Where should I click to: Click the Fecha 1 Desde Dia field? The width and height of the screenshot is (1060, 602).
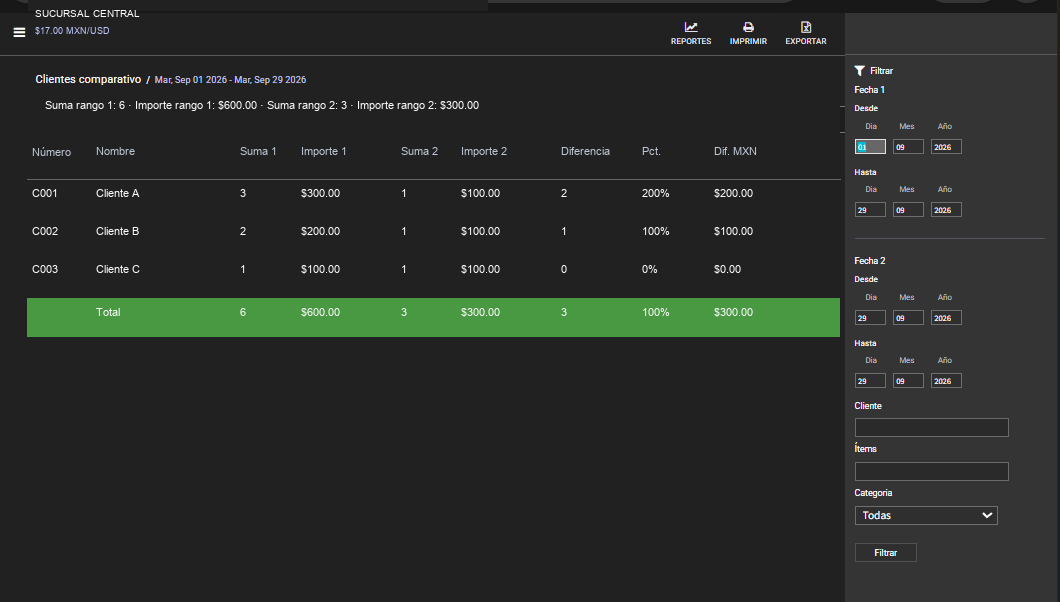coord(870,147)
